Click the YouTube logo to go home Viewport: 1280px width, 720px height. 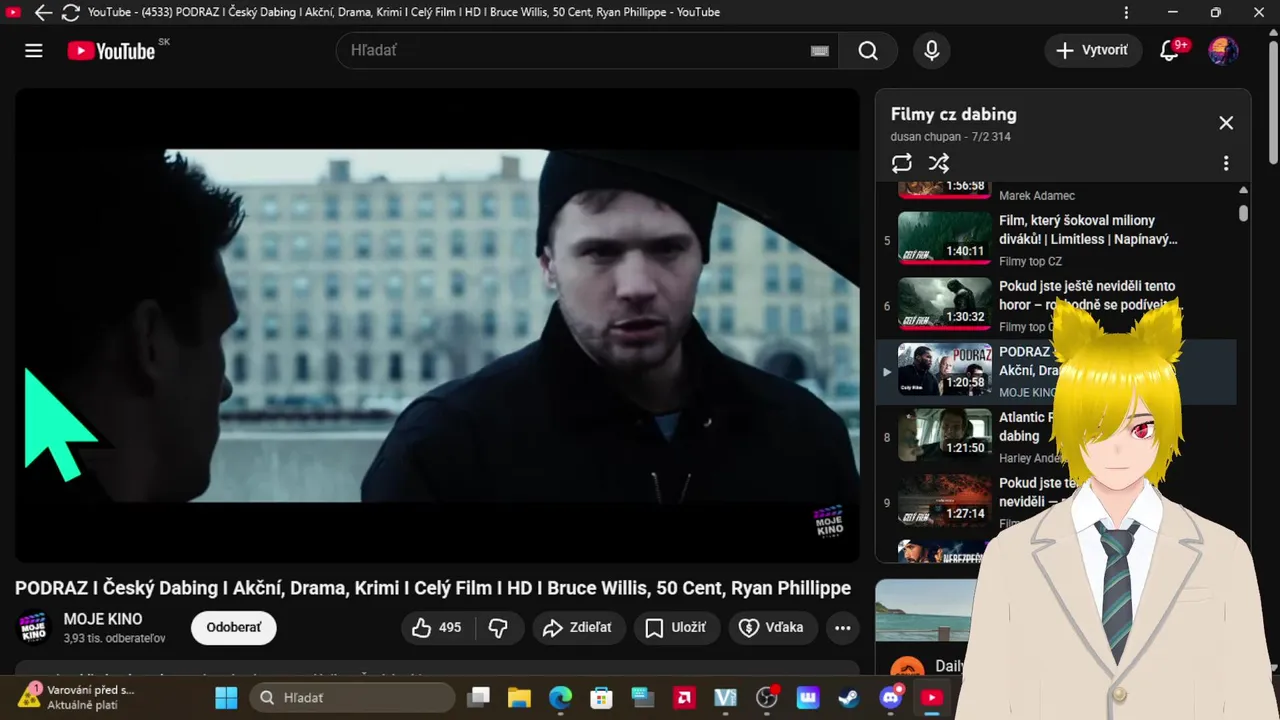tap(111, 51)
